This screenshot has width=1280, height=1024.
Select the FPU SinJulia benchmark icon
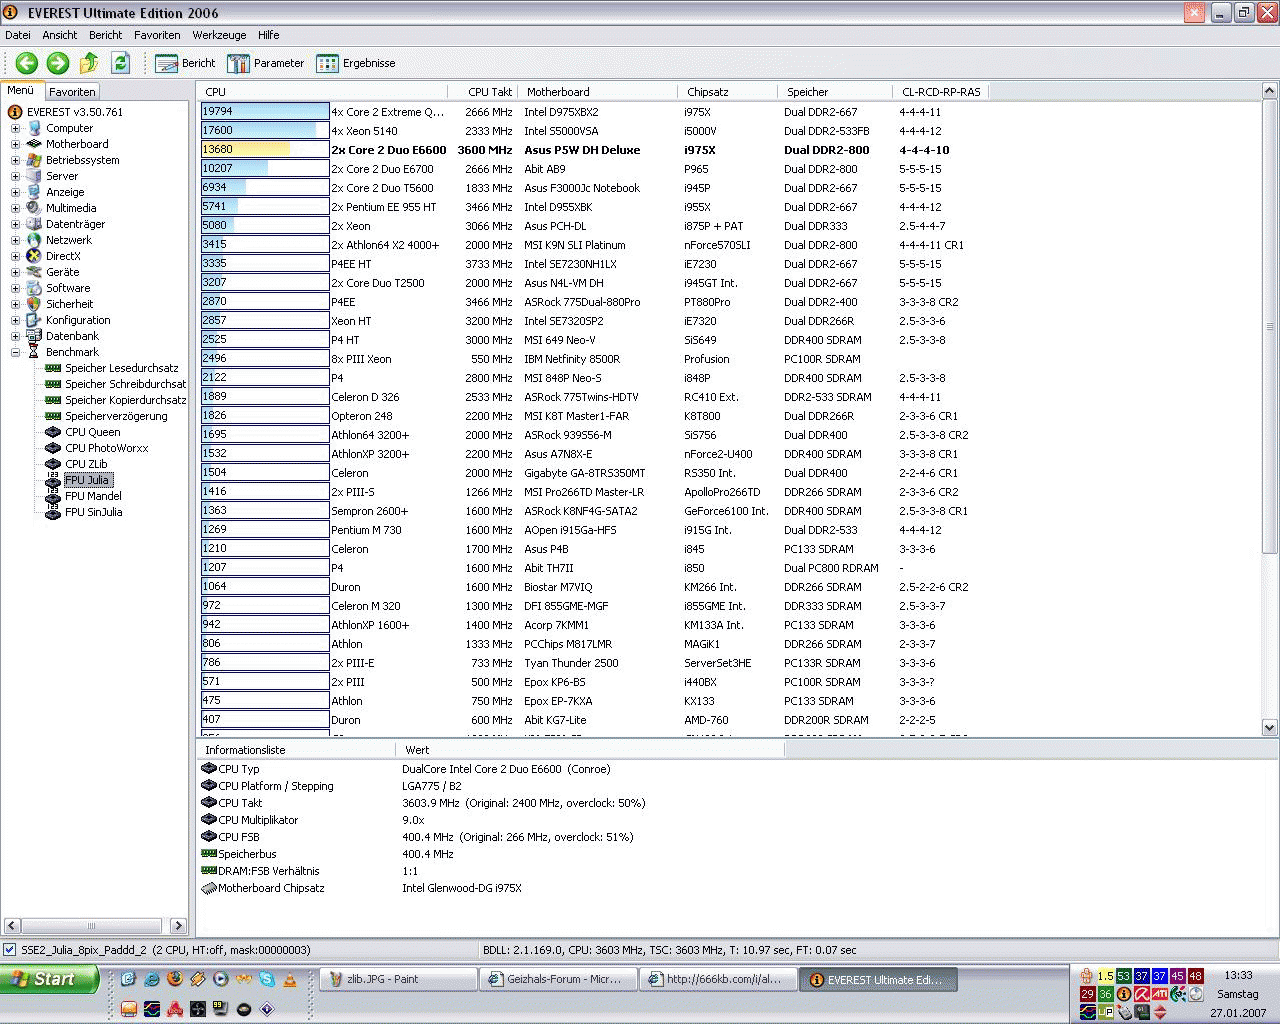(53, 512)
